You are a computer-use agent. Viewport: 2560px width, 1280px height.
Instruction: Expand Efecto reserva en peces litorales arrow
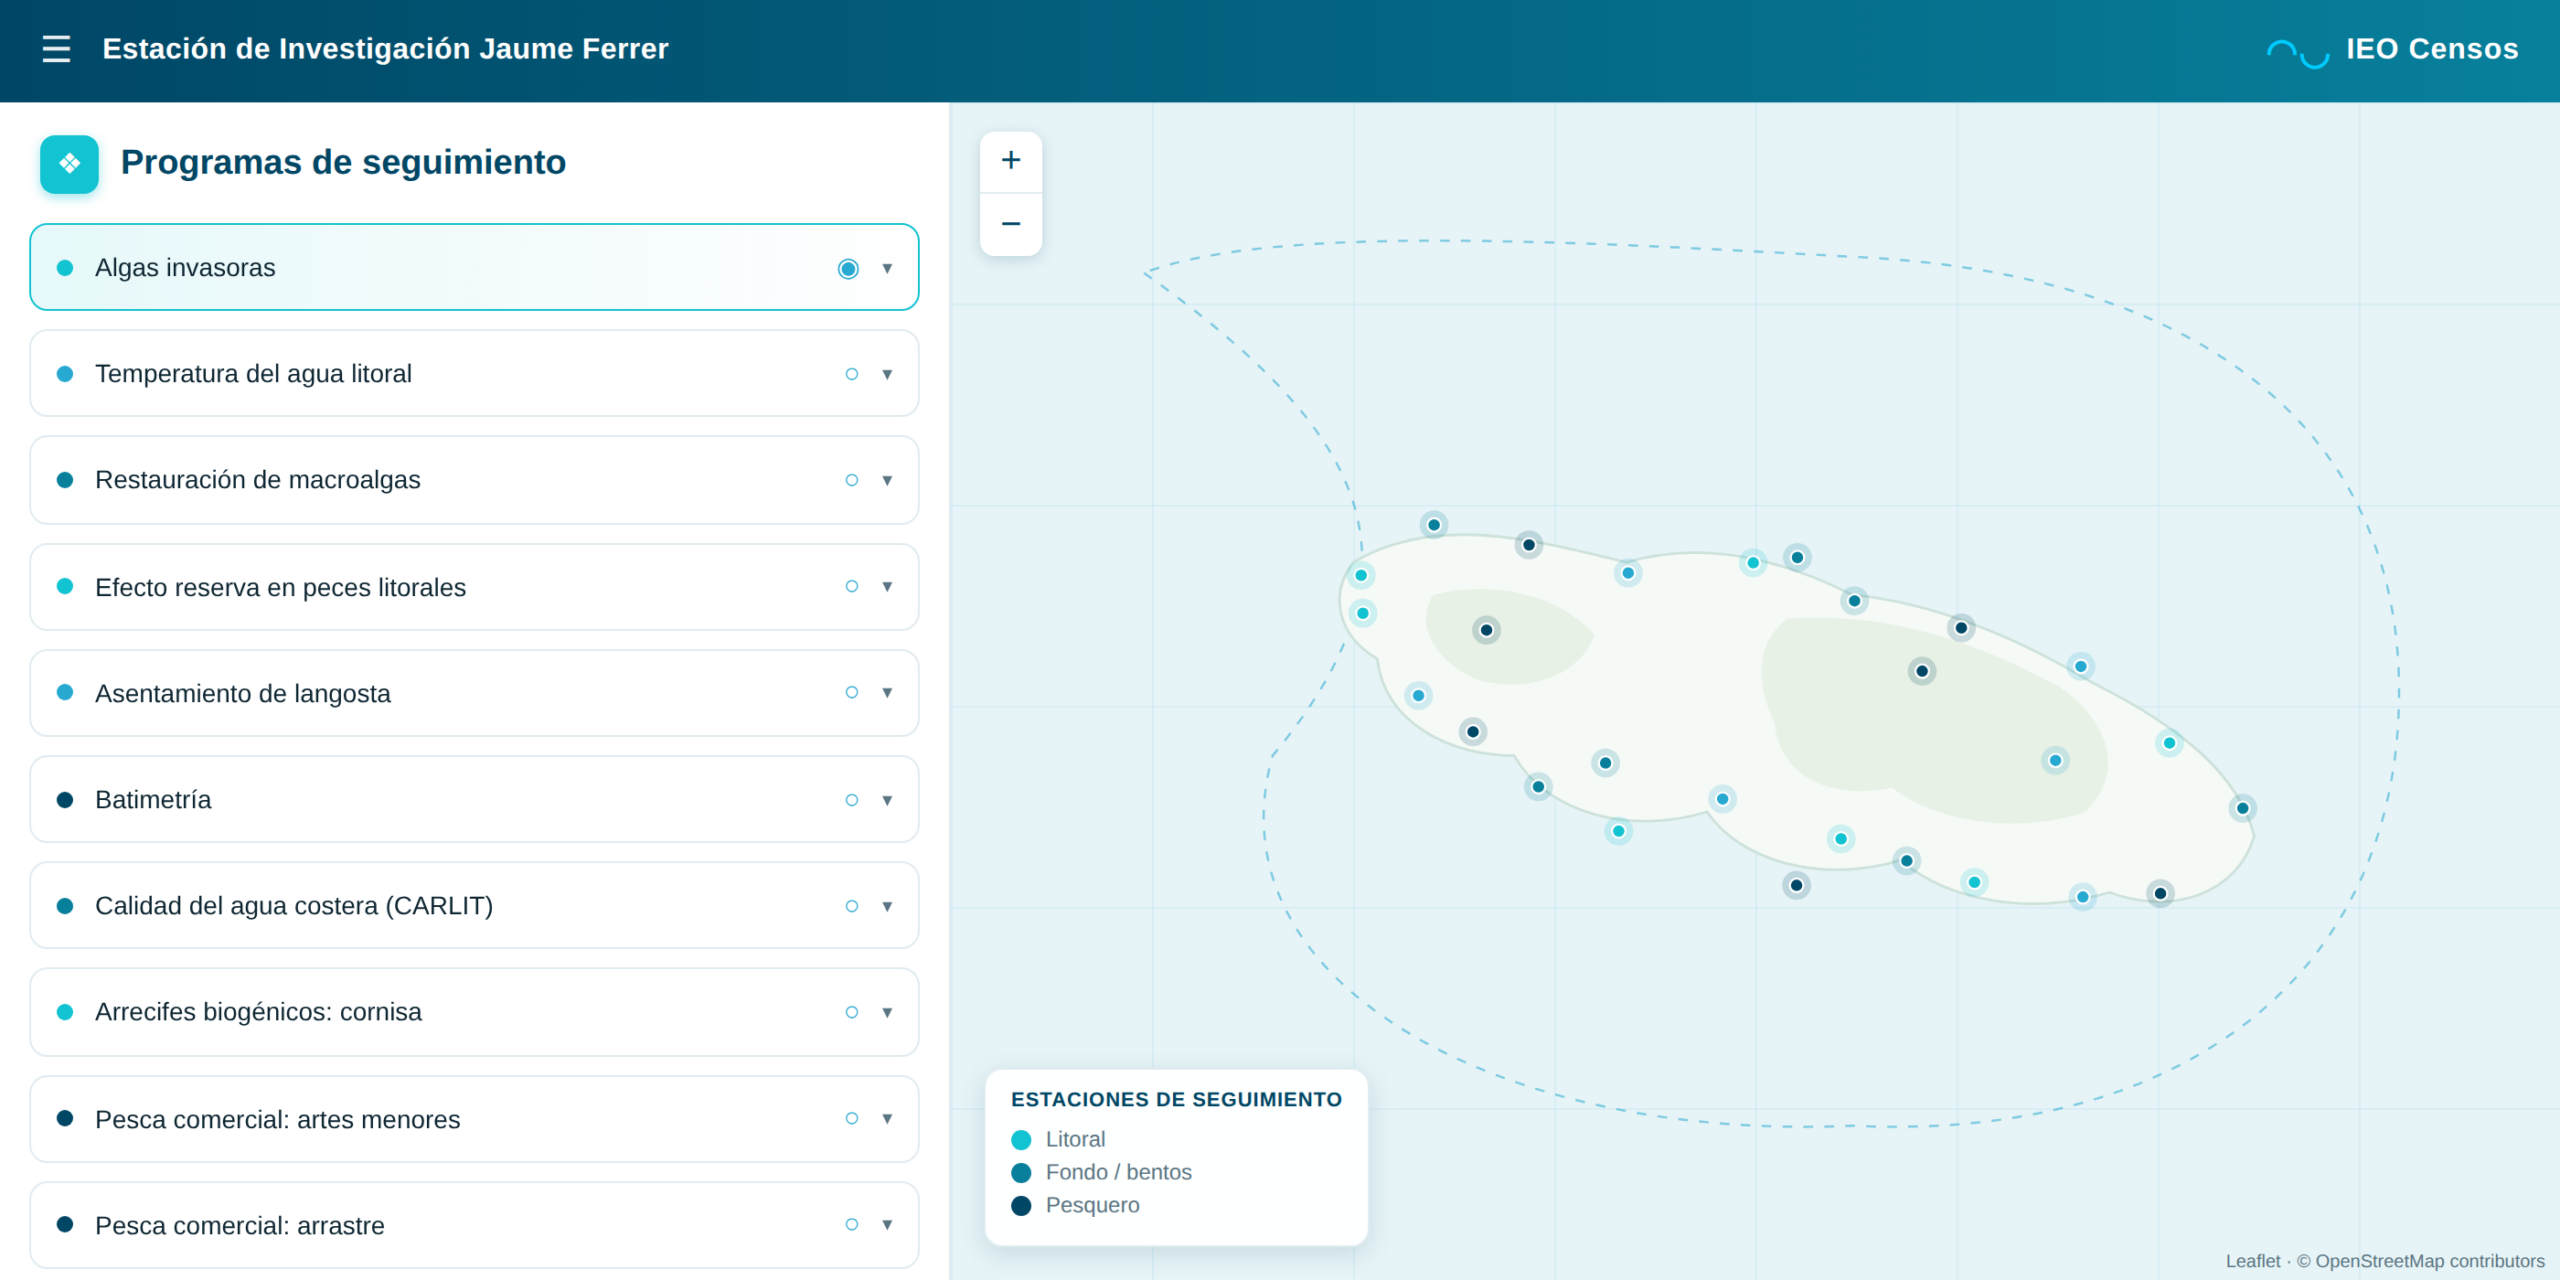click(x=887, y=586)
